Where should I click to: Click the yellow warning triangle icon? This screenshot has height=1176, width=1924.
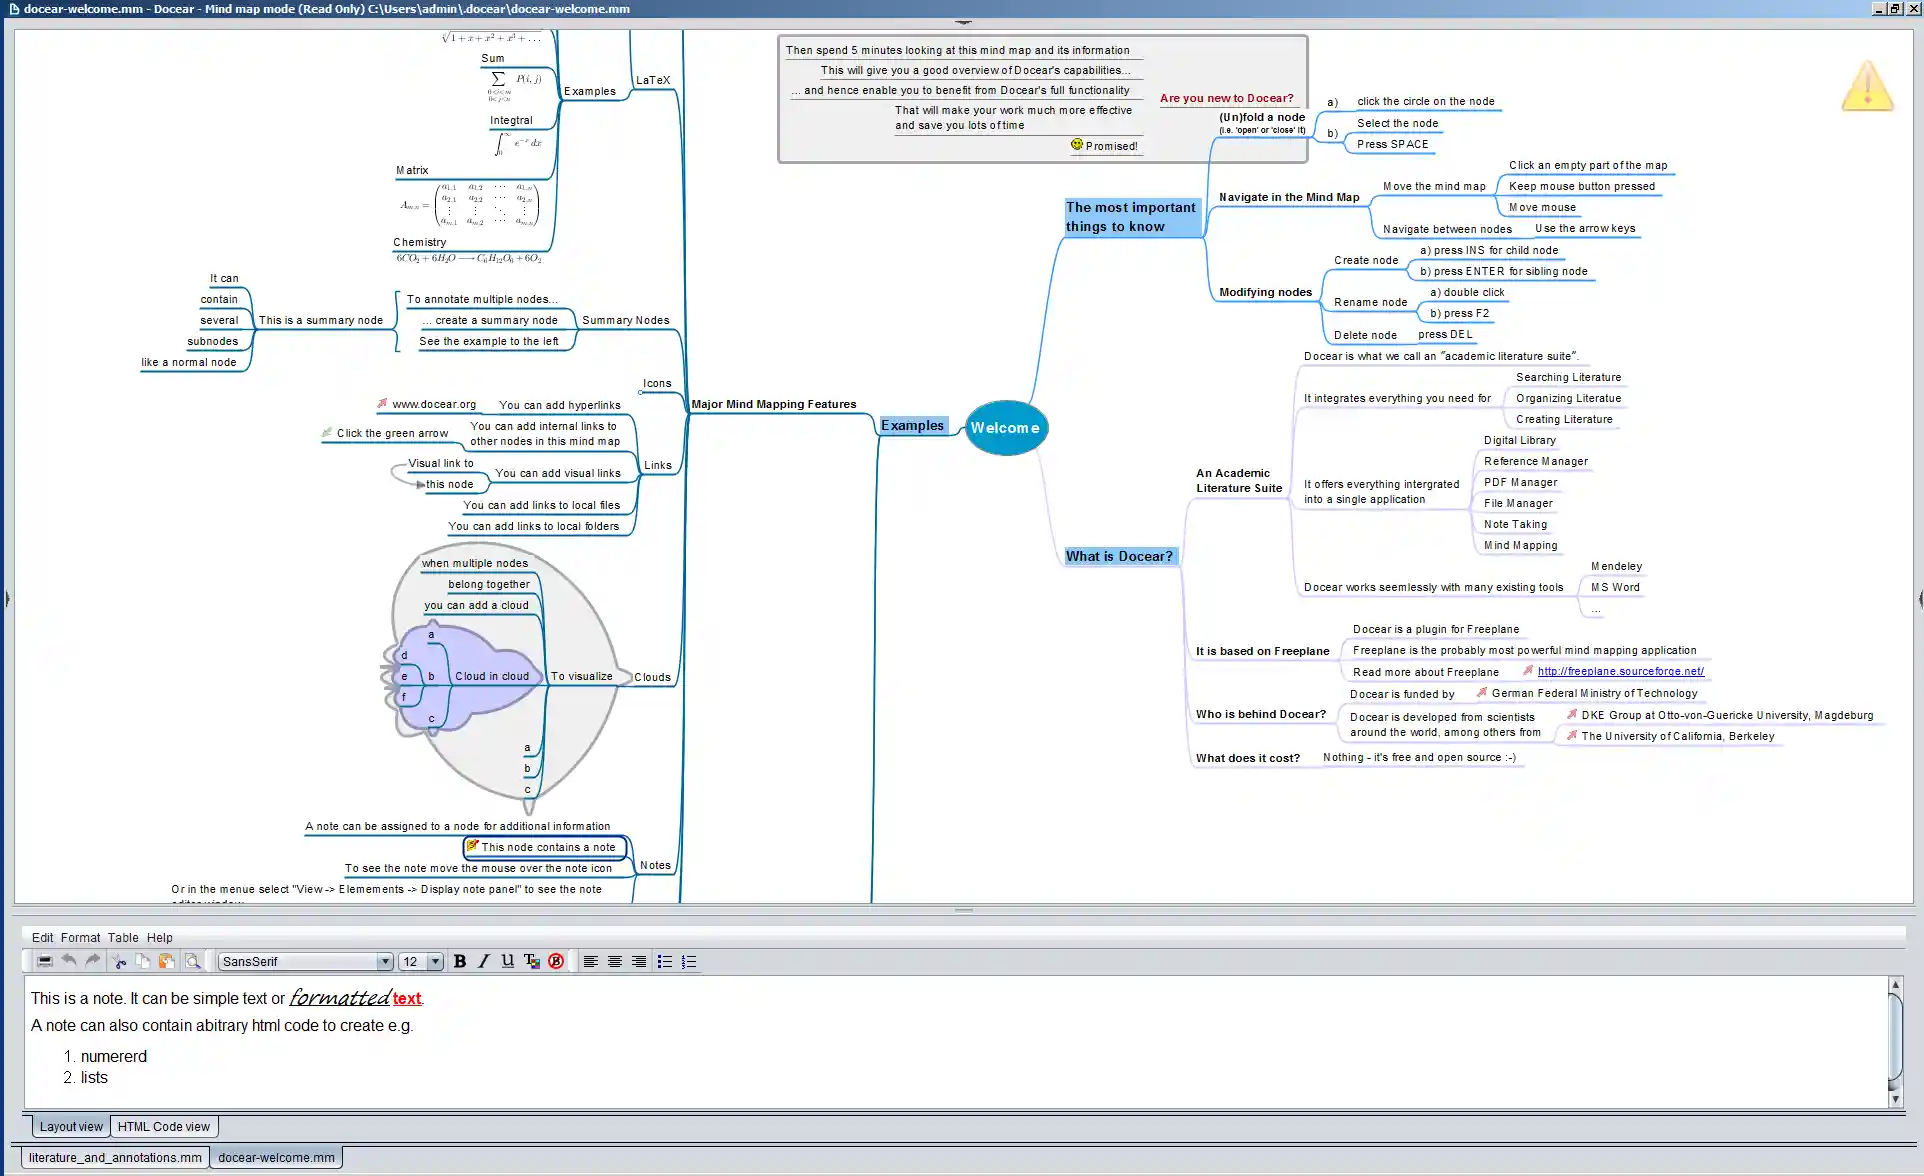point(1867,87)
